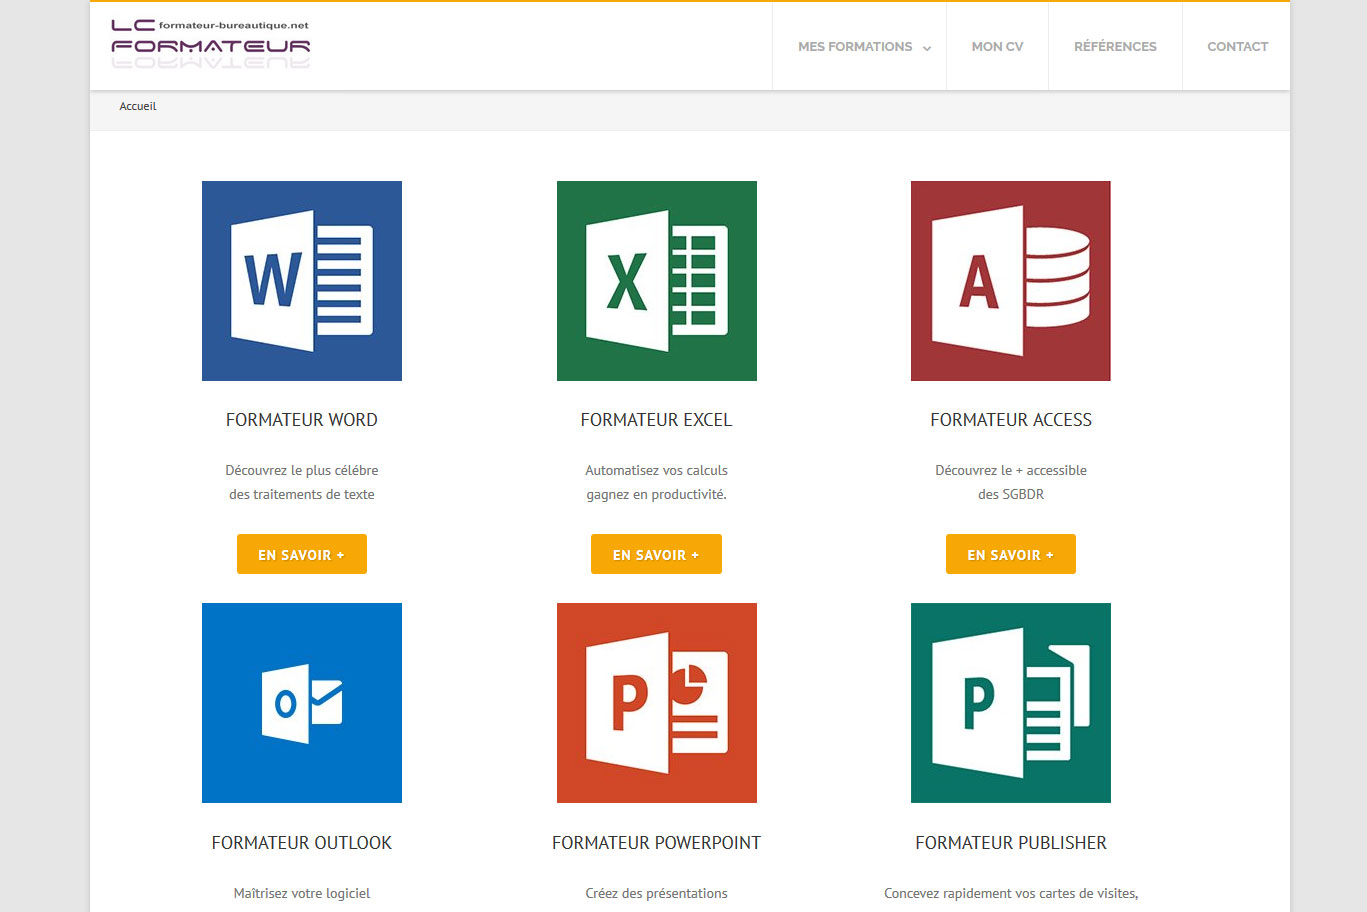Click the formateur-bureautique.net text in header
The width and height of the screenshot is (1367, 912).
[234, 25]
